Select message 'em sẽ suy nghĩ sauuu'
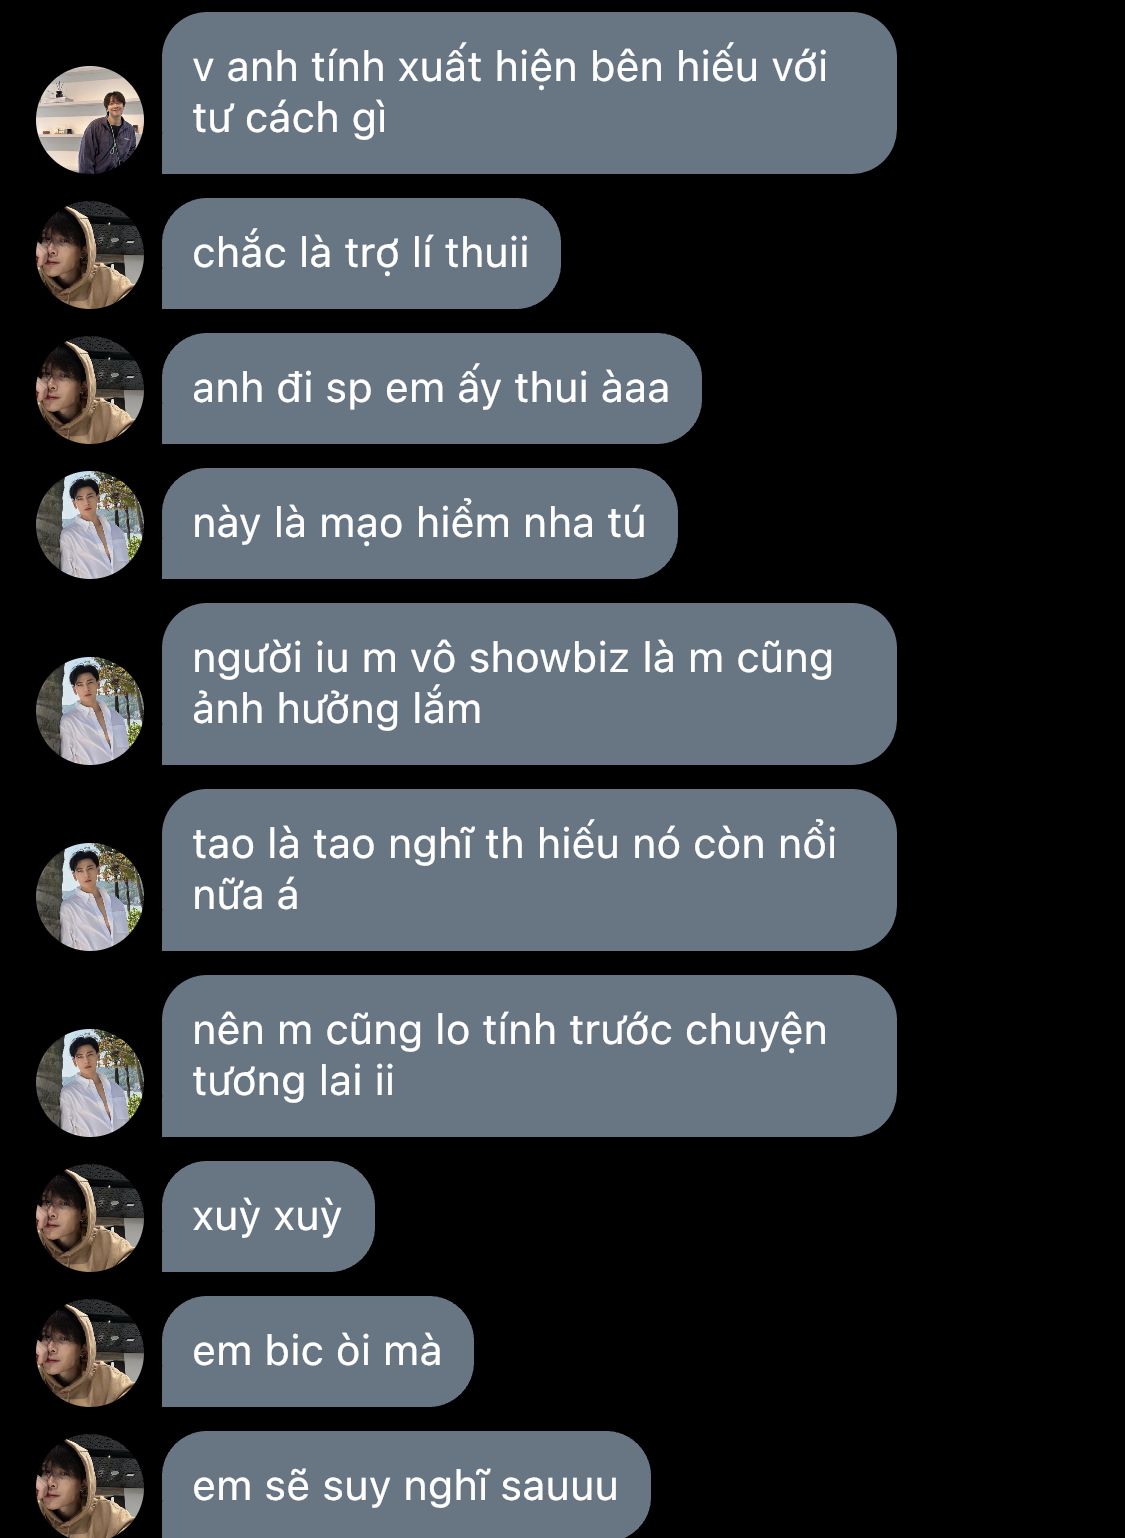 point(406,1485)
